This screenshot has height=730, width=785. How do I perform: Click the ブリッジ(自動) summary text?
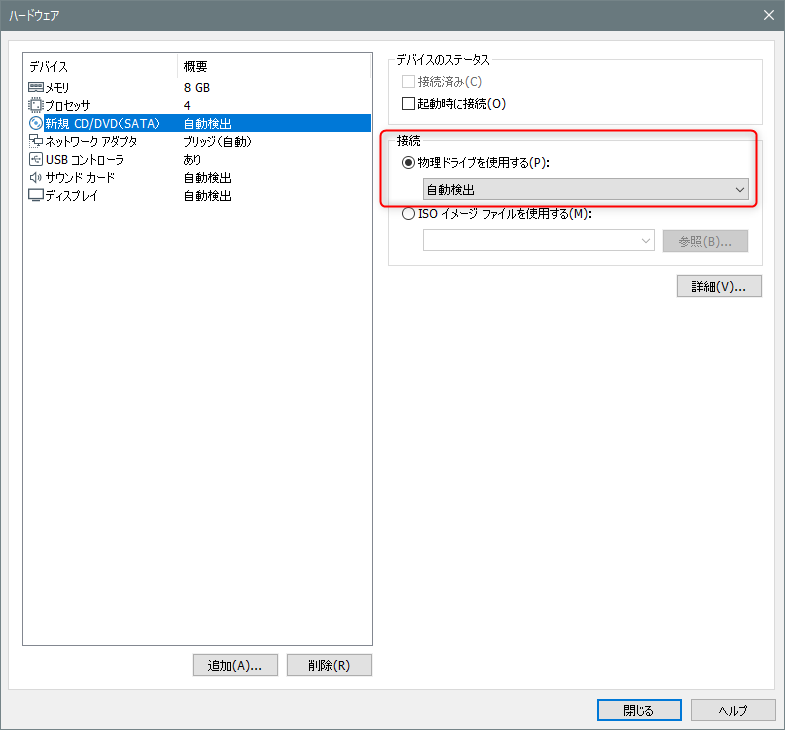pos(217,142)
